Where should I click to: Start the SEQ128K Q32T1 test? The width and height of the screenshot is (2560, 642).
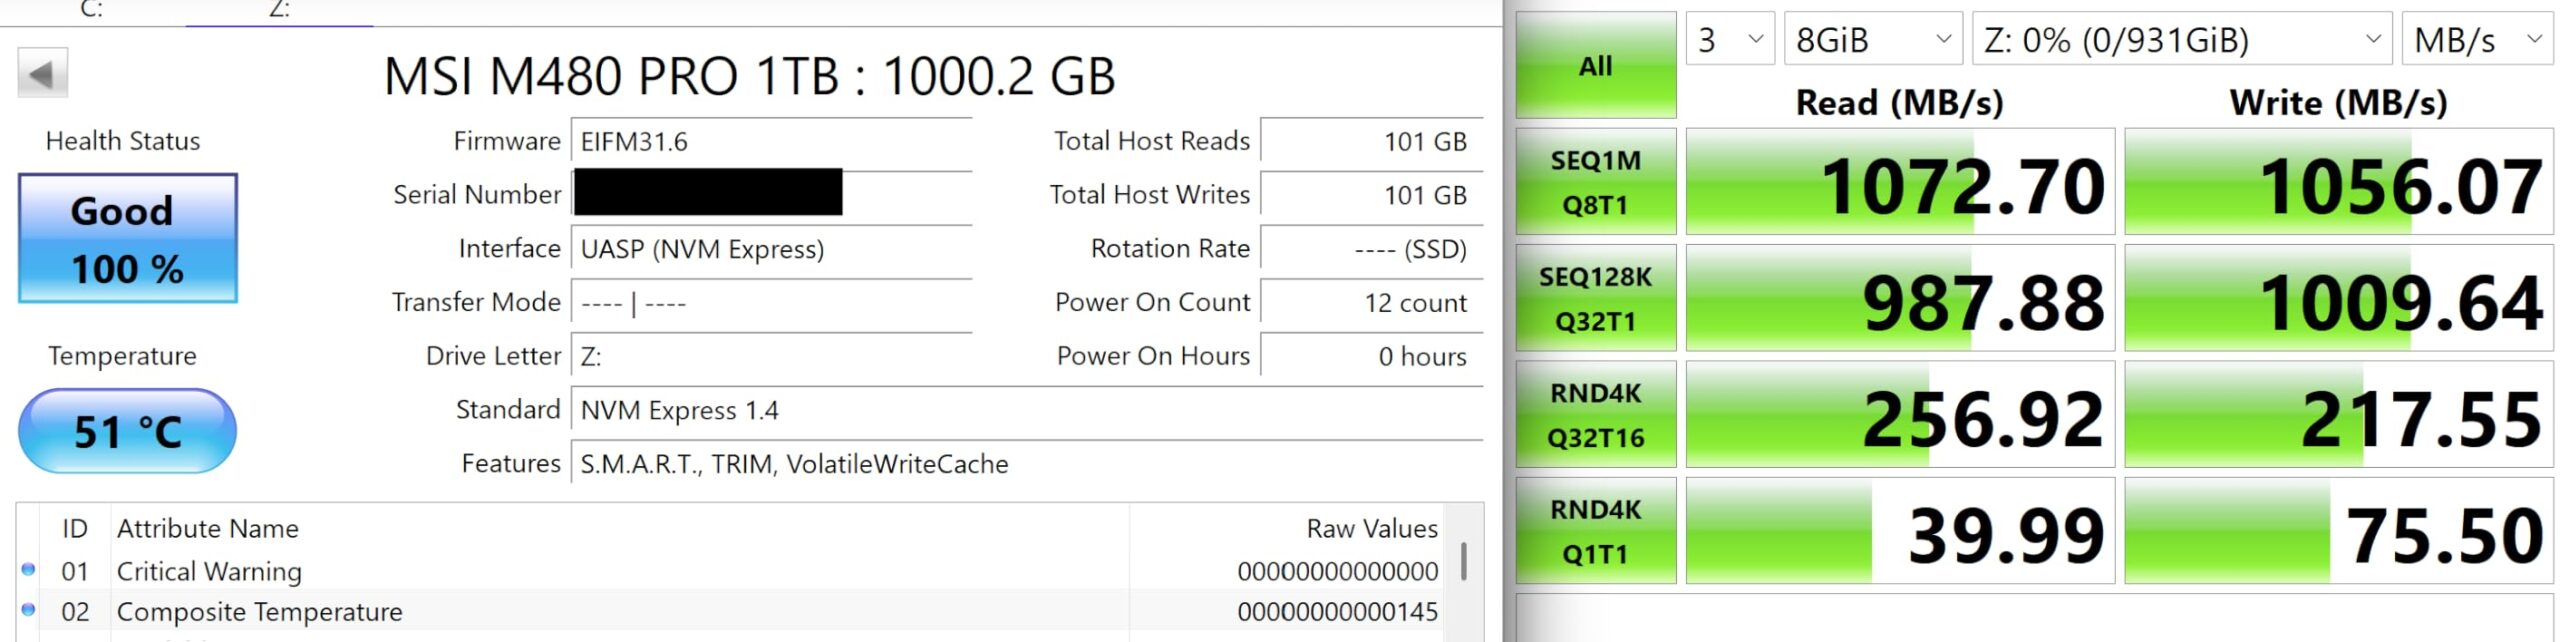pyautogui.click(x=1595, y=298)
